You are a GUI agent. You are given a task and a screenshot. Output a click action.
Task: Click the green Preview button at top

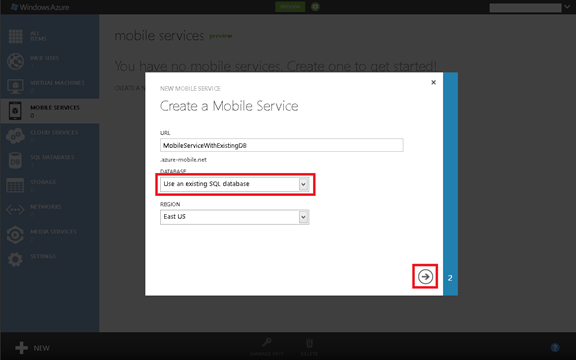(x=290, y=7)
